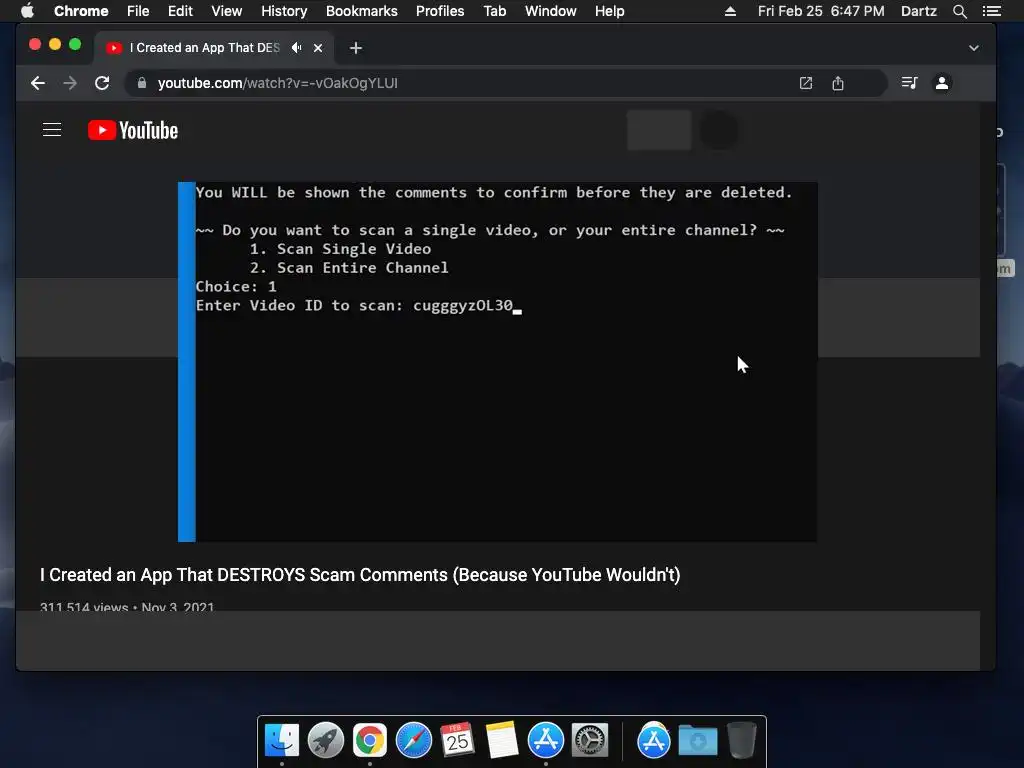This screenshot has height=768, width=1024.
Task: Open the Chrome profile avatar
Action: [x=942, y=83]
